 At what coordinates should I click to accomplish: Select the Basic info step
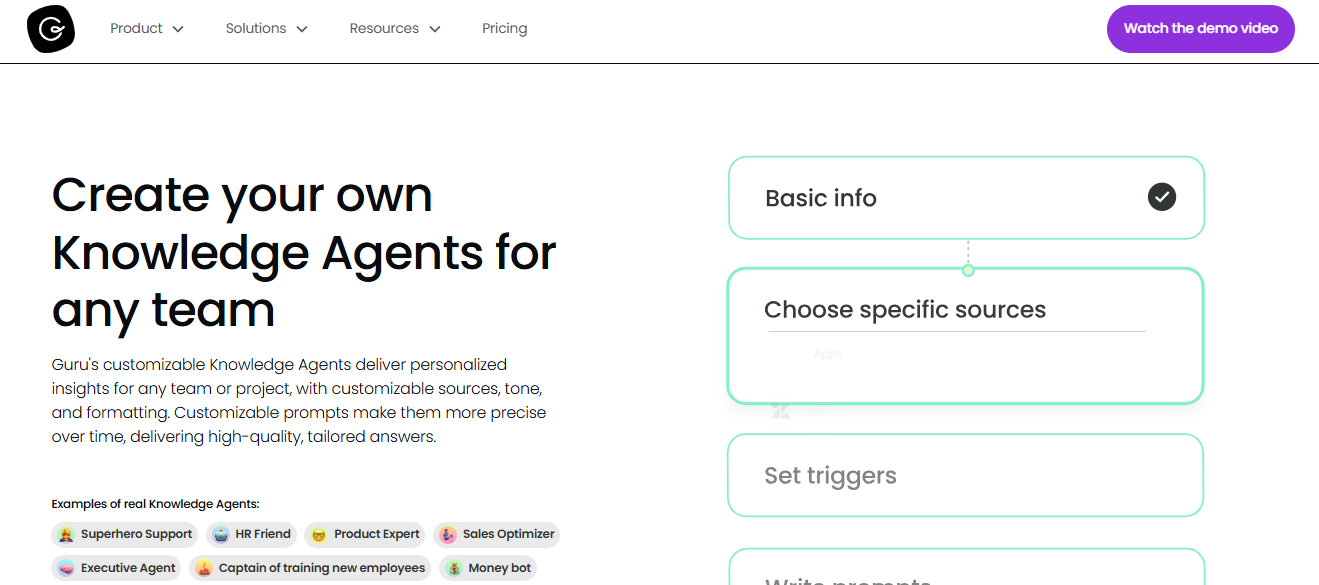pyautogui.click(x=966, y=198)
